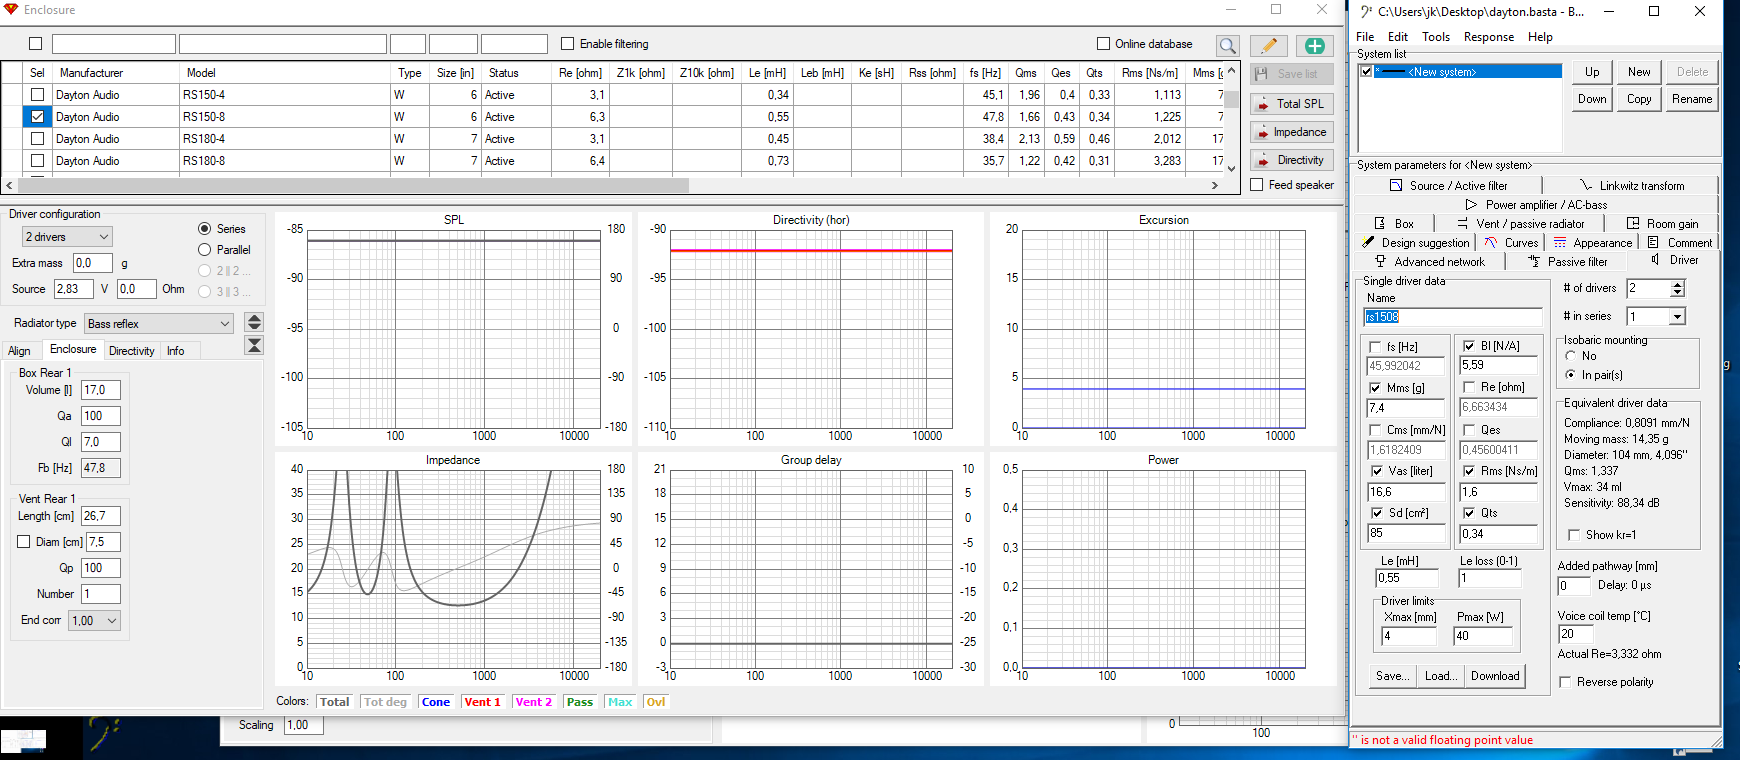Increase the # of drivers stepper
The height and width of the screenshot is (760, 1740).
[1678, 284]
